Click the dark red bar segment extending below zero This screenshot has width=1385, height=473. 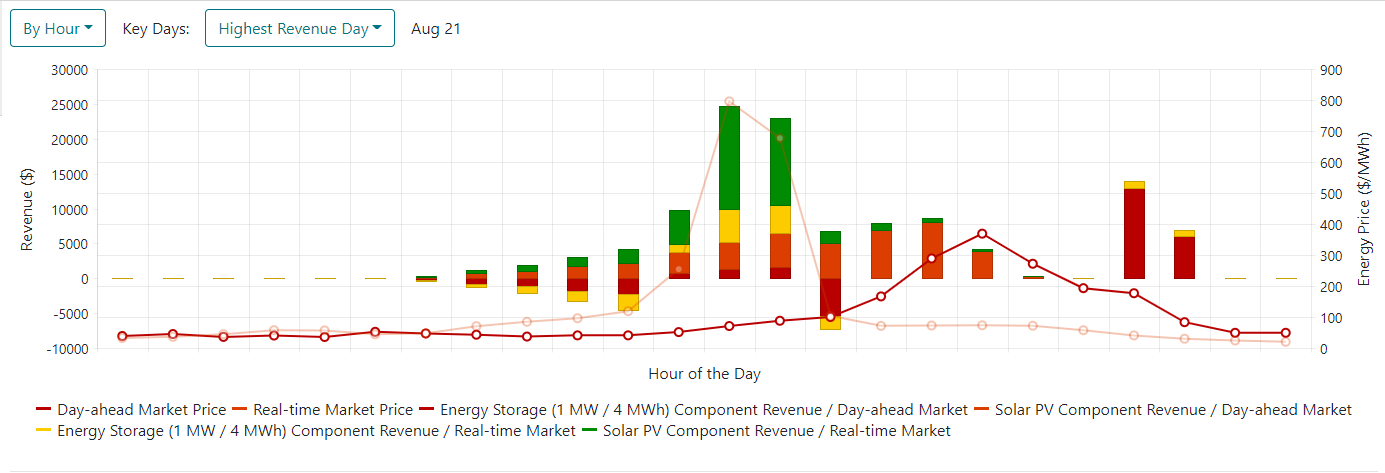coord(830,297)
